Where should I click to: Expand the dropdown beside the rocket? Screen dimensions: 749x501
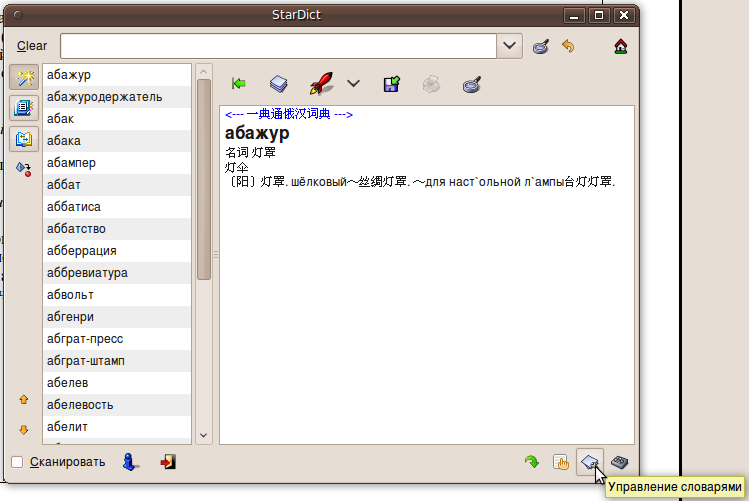pyautogui.click(x=353, y=84)
